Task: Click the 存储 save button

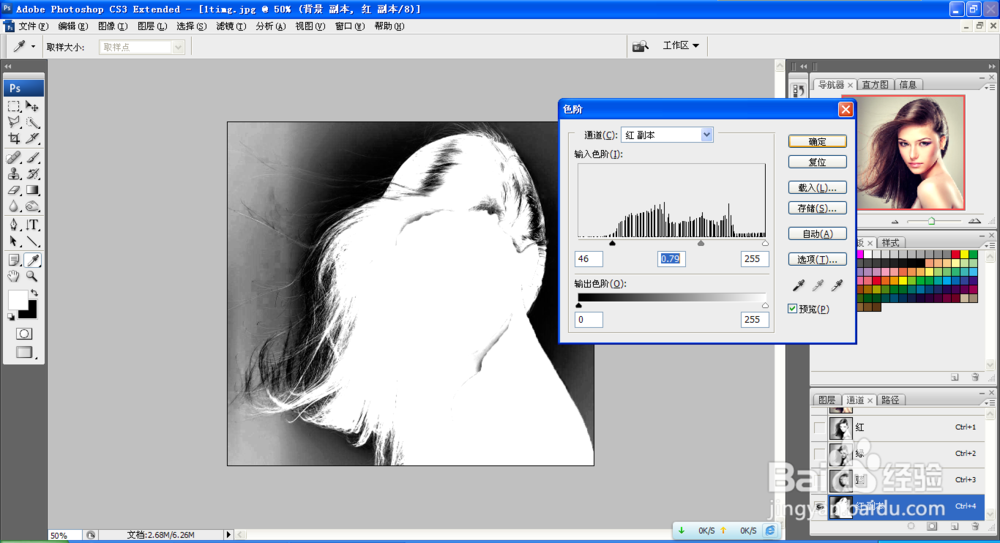Action: click(x=818, y=208)
